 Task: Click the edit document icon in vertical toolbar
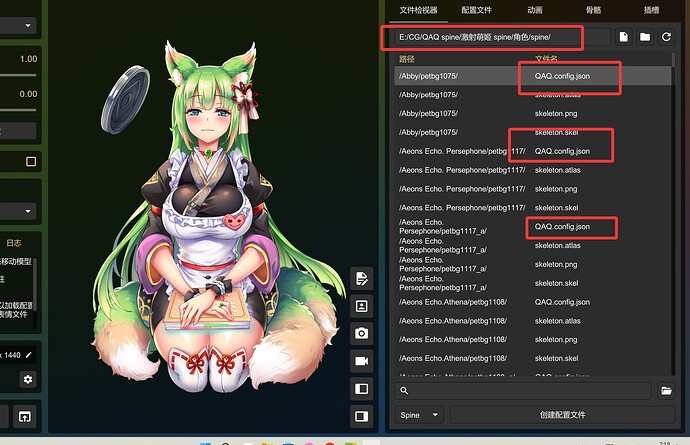point(361,278)
